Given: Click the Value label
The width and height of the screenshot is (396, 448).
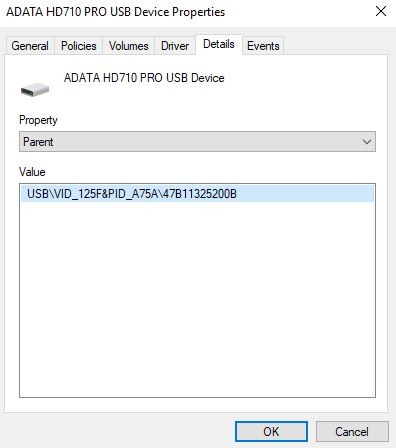Looking at the screenshot, I should (x=32, y=172).
